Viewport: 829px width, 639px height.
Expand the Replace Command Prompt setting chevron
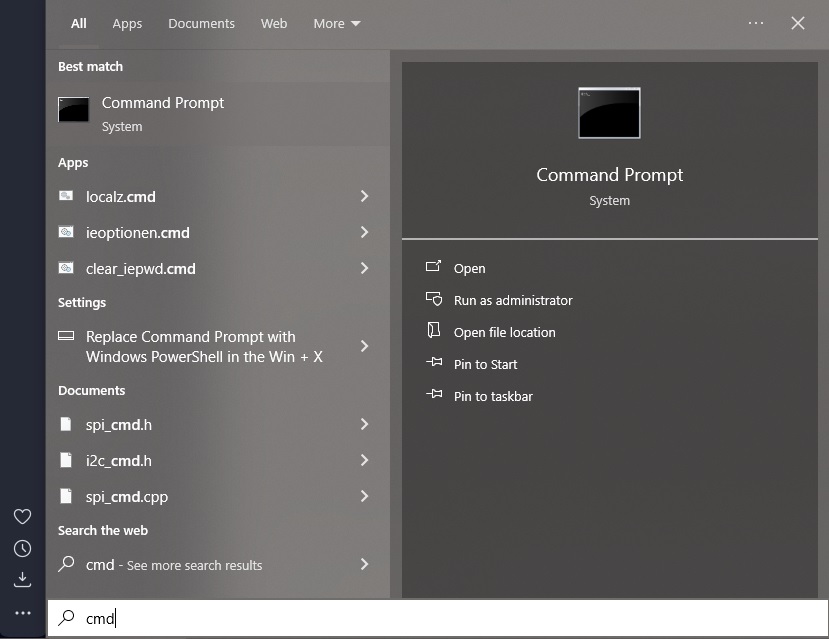(364, 346)
